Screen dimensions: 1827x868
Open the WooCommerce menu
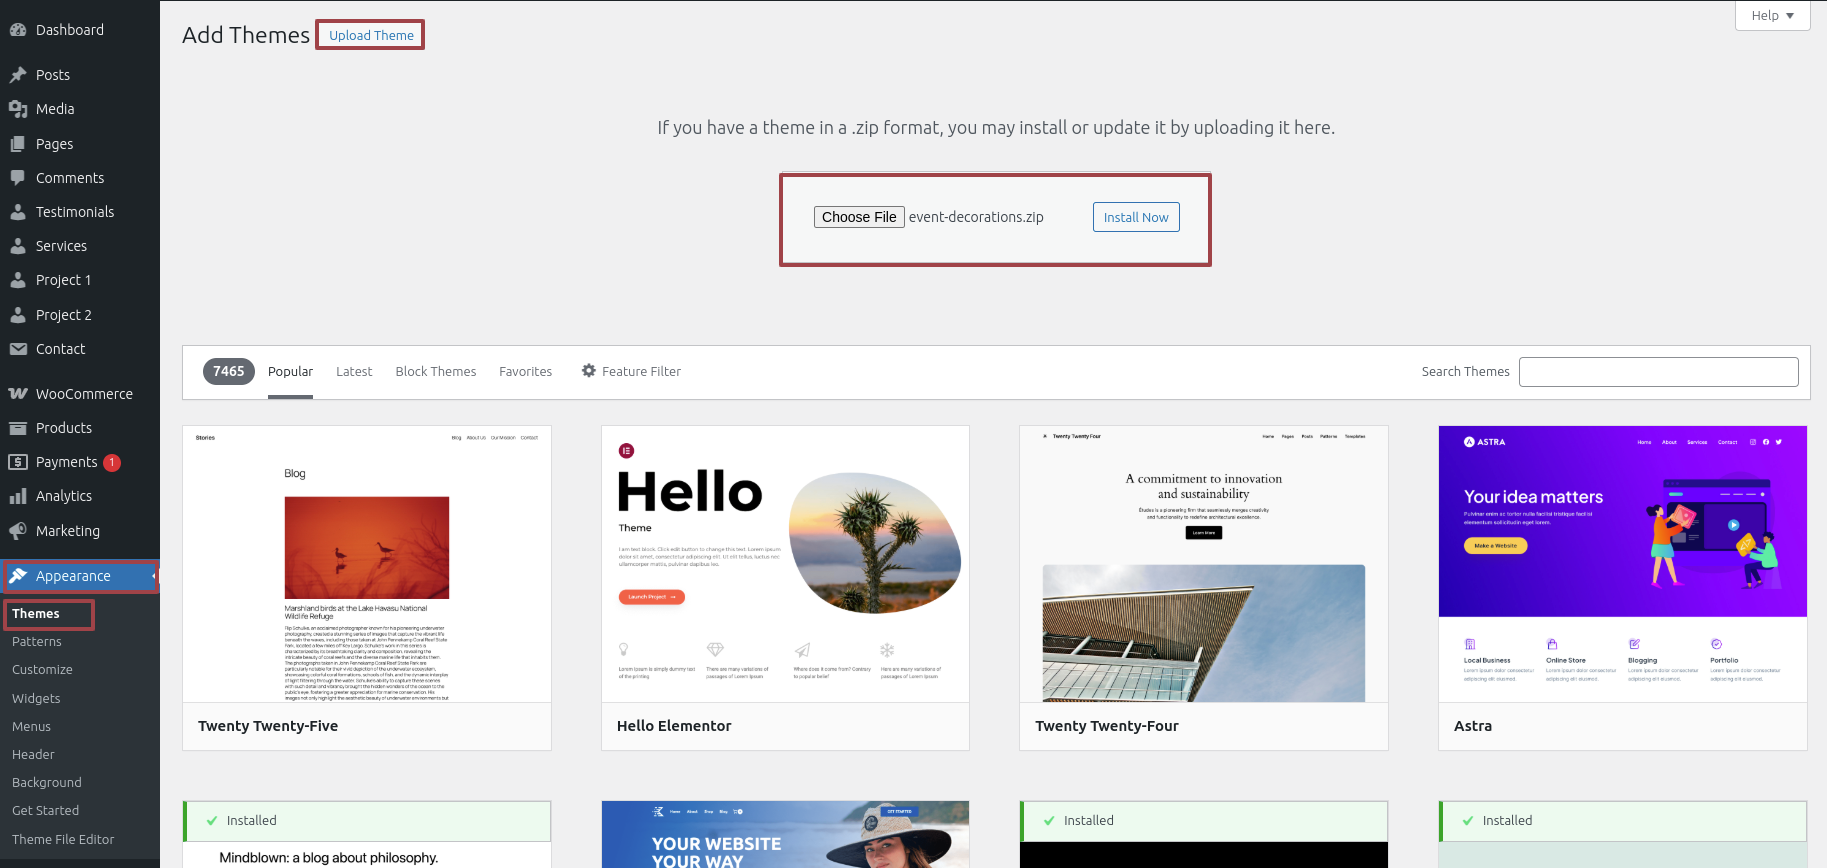[x=80, y=394]
